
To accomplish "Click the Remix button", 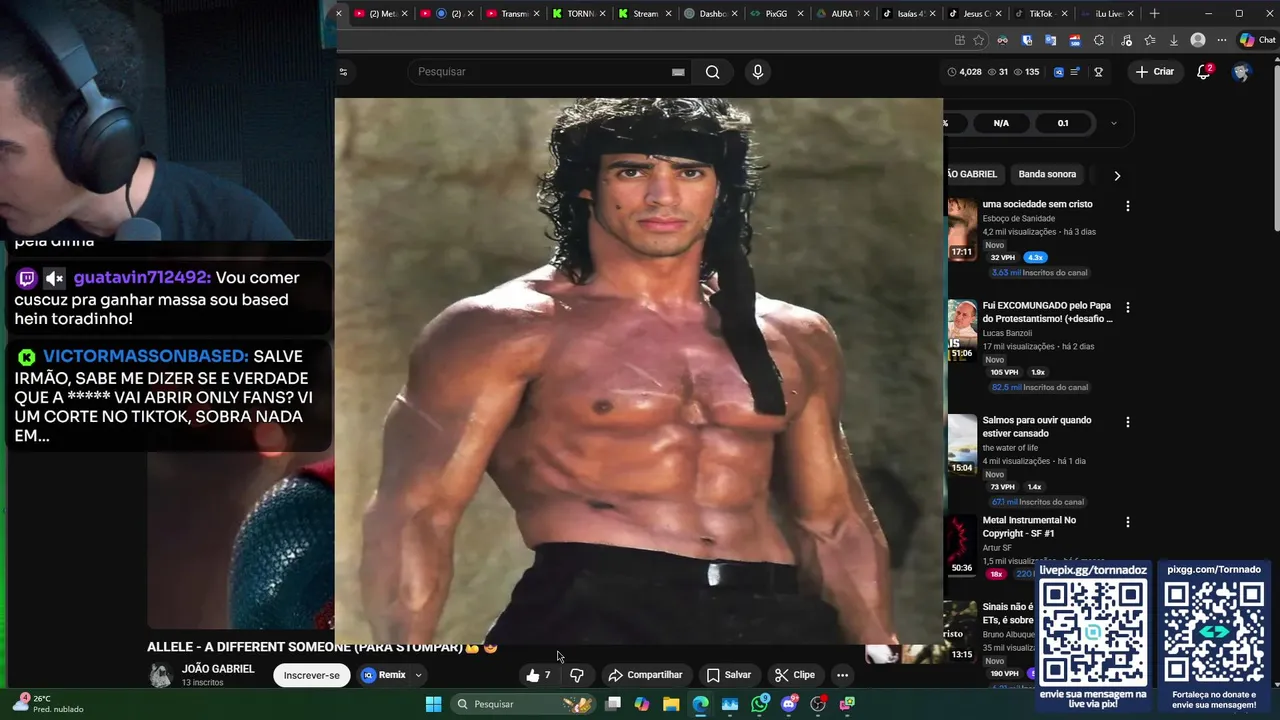I will click(384, 675).
